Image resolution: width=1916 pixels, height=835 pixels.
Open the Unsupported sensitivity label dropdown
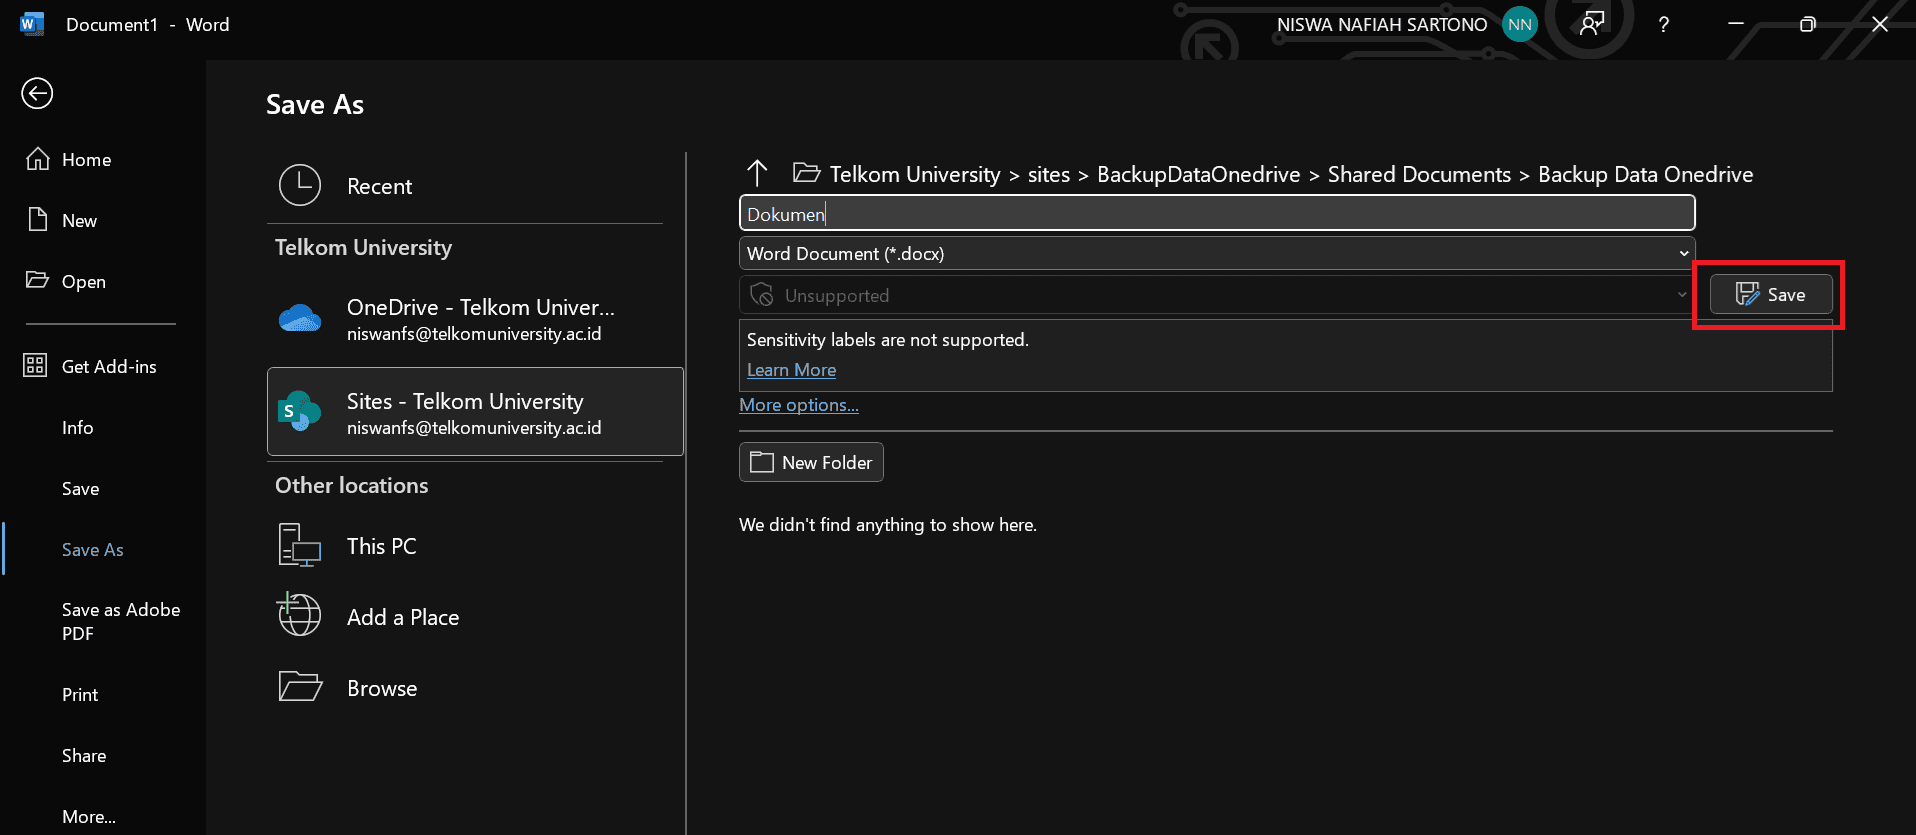tap(1217, 295)
